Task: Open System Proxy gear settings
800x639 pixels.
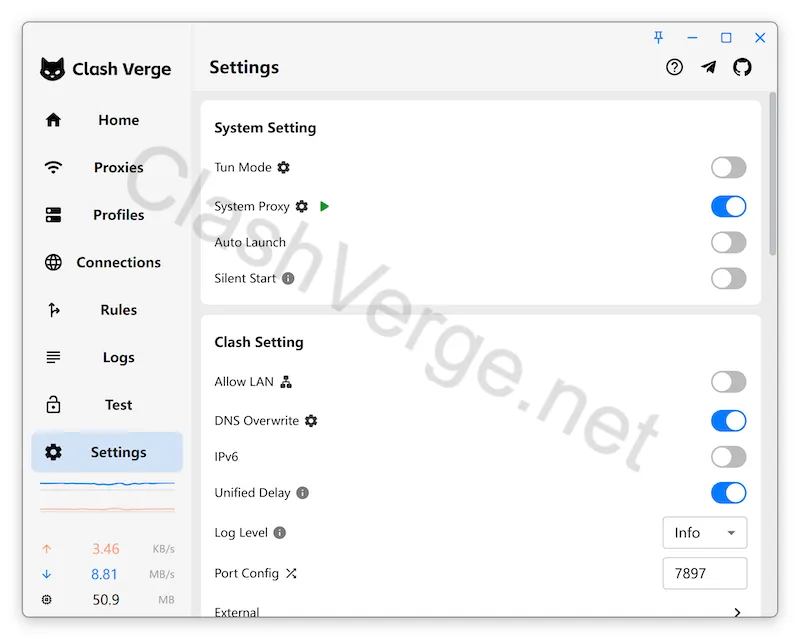Action: [x=302, y=206]
